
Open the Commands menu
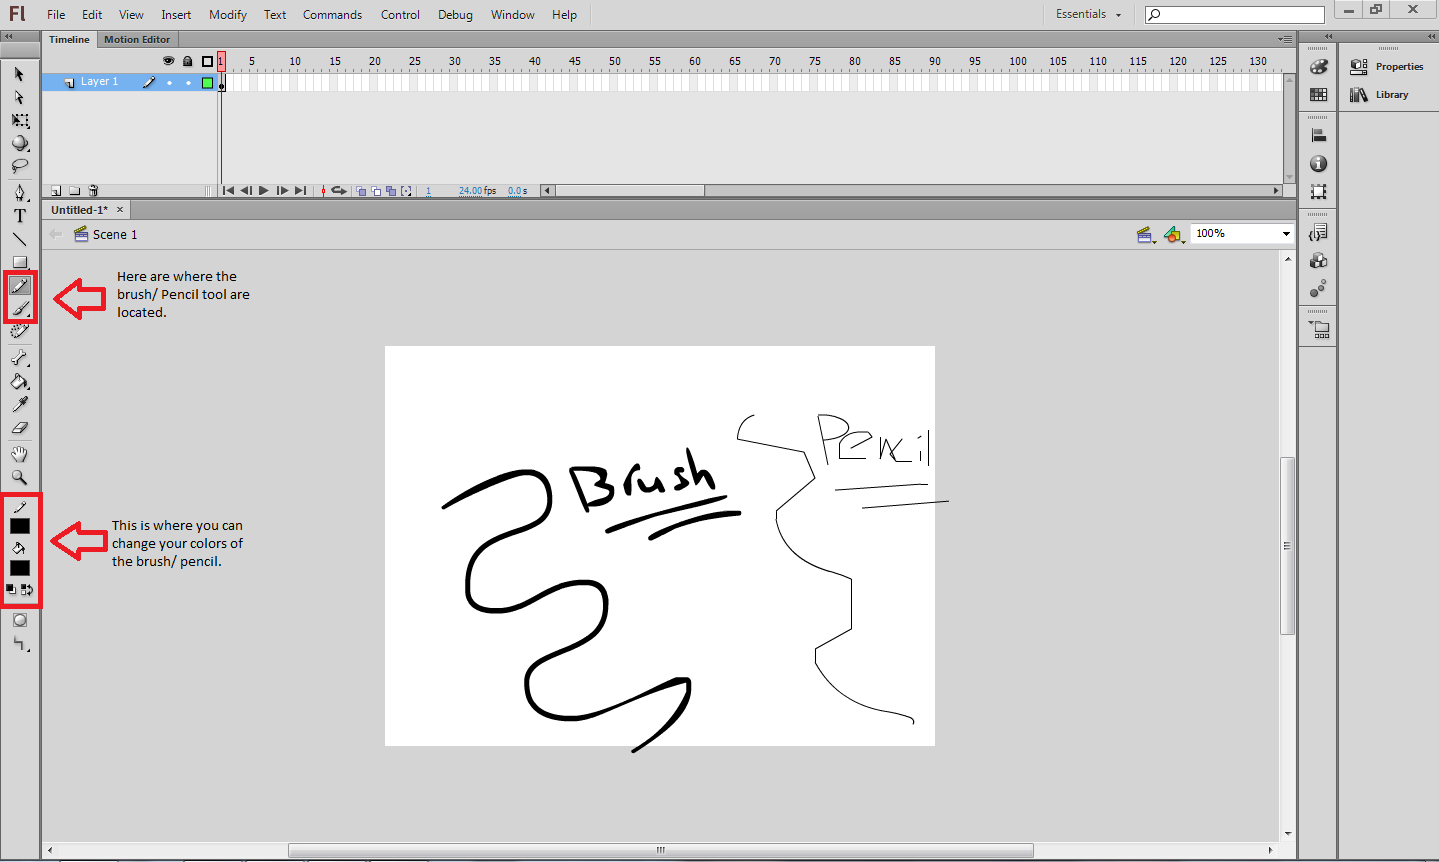coord(332,14)
